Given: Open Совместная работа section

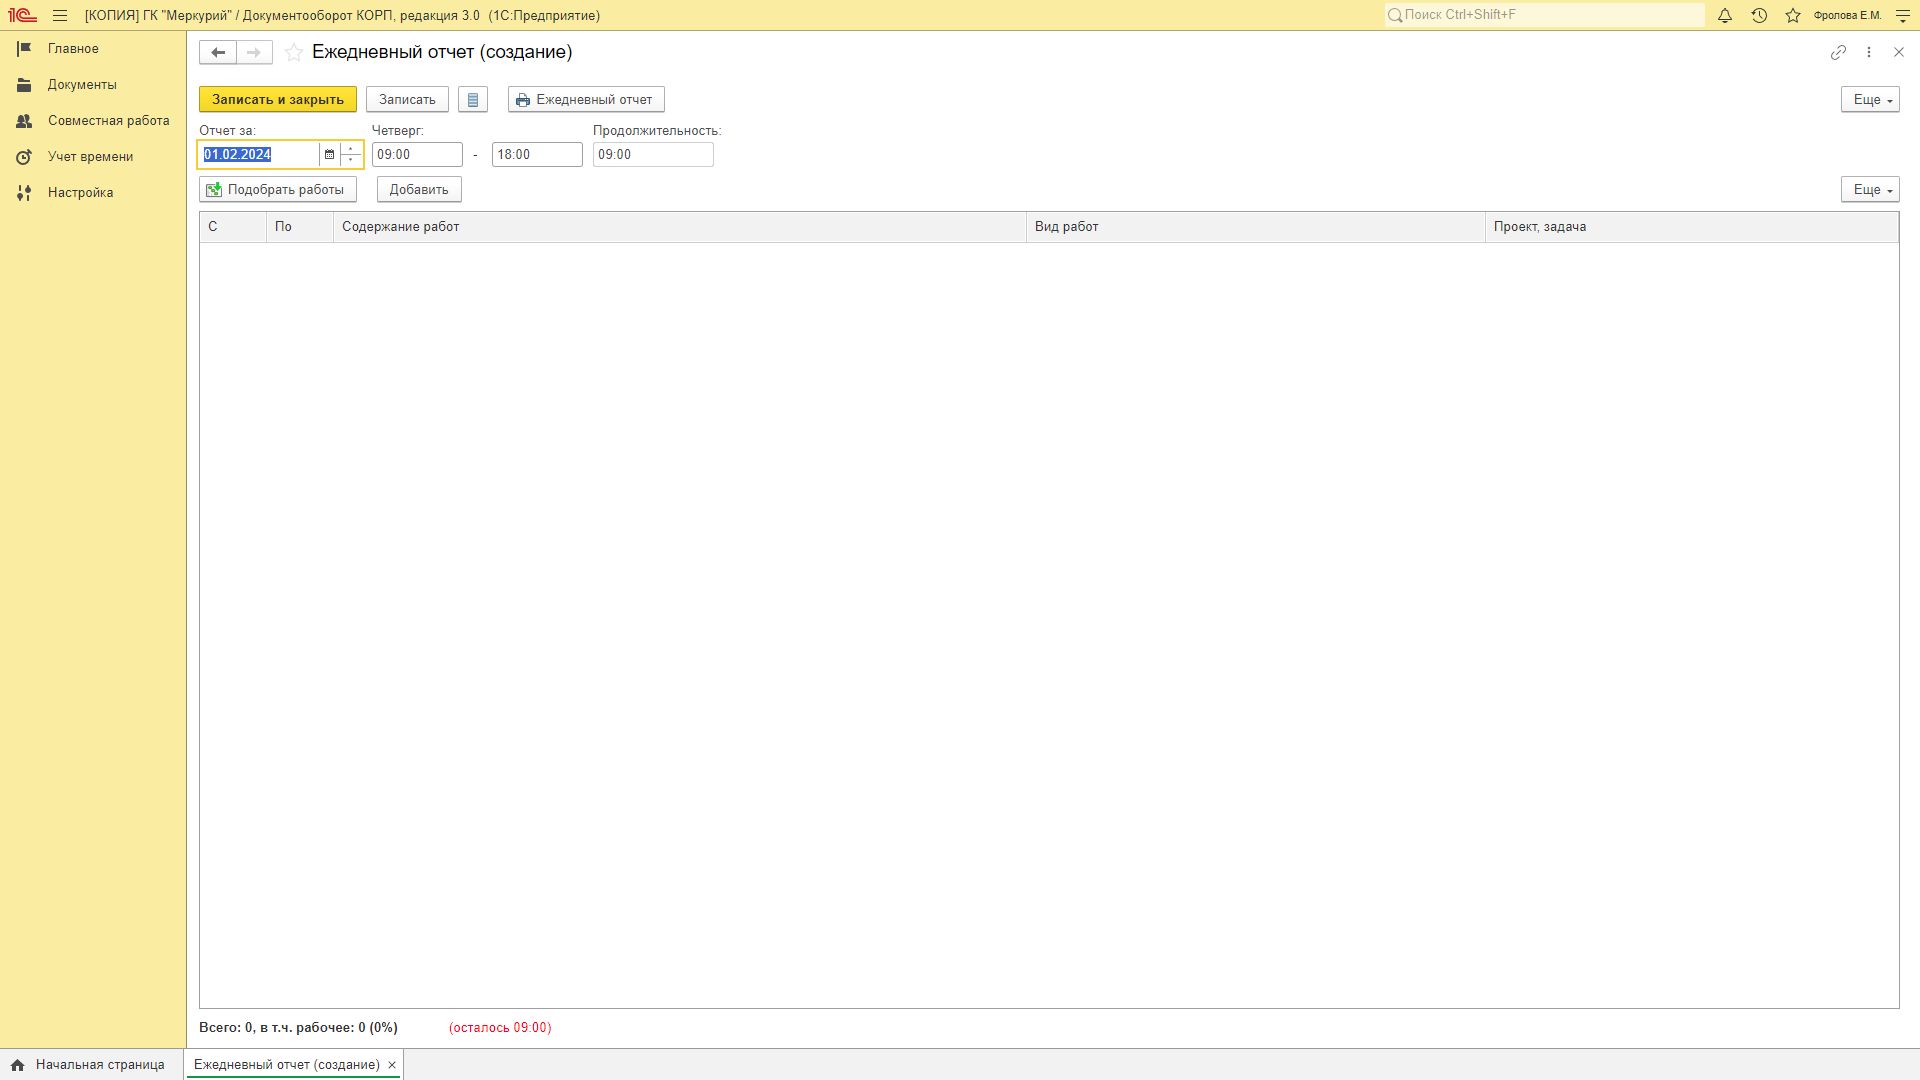Looking at the screenshot, I should 93,121.
